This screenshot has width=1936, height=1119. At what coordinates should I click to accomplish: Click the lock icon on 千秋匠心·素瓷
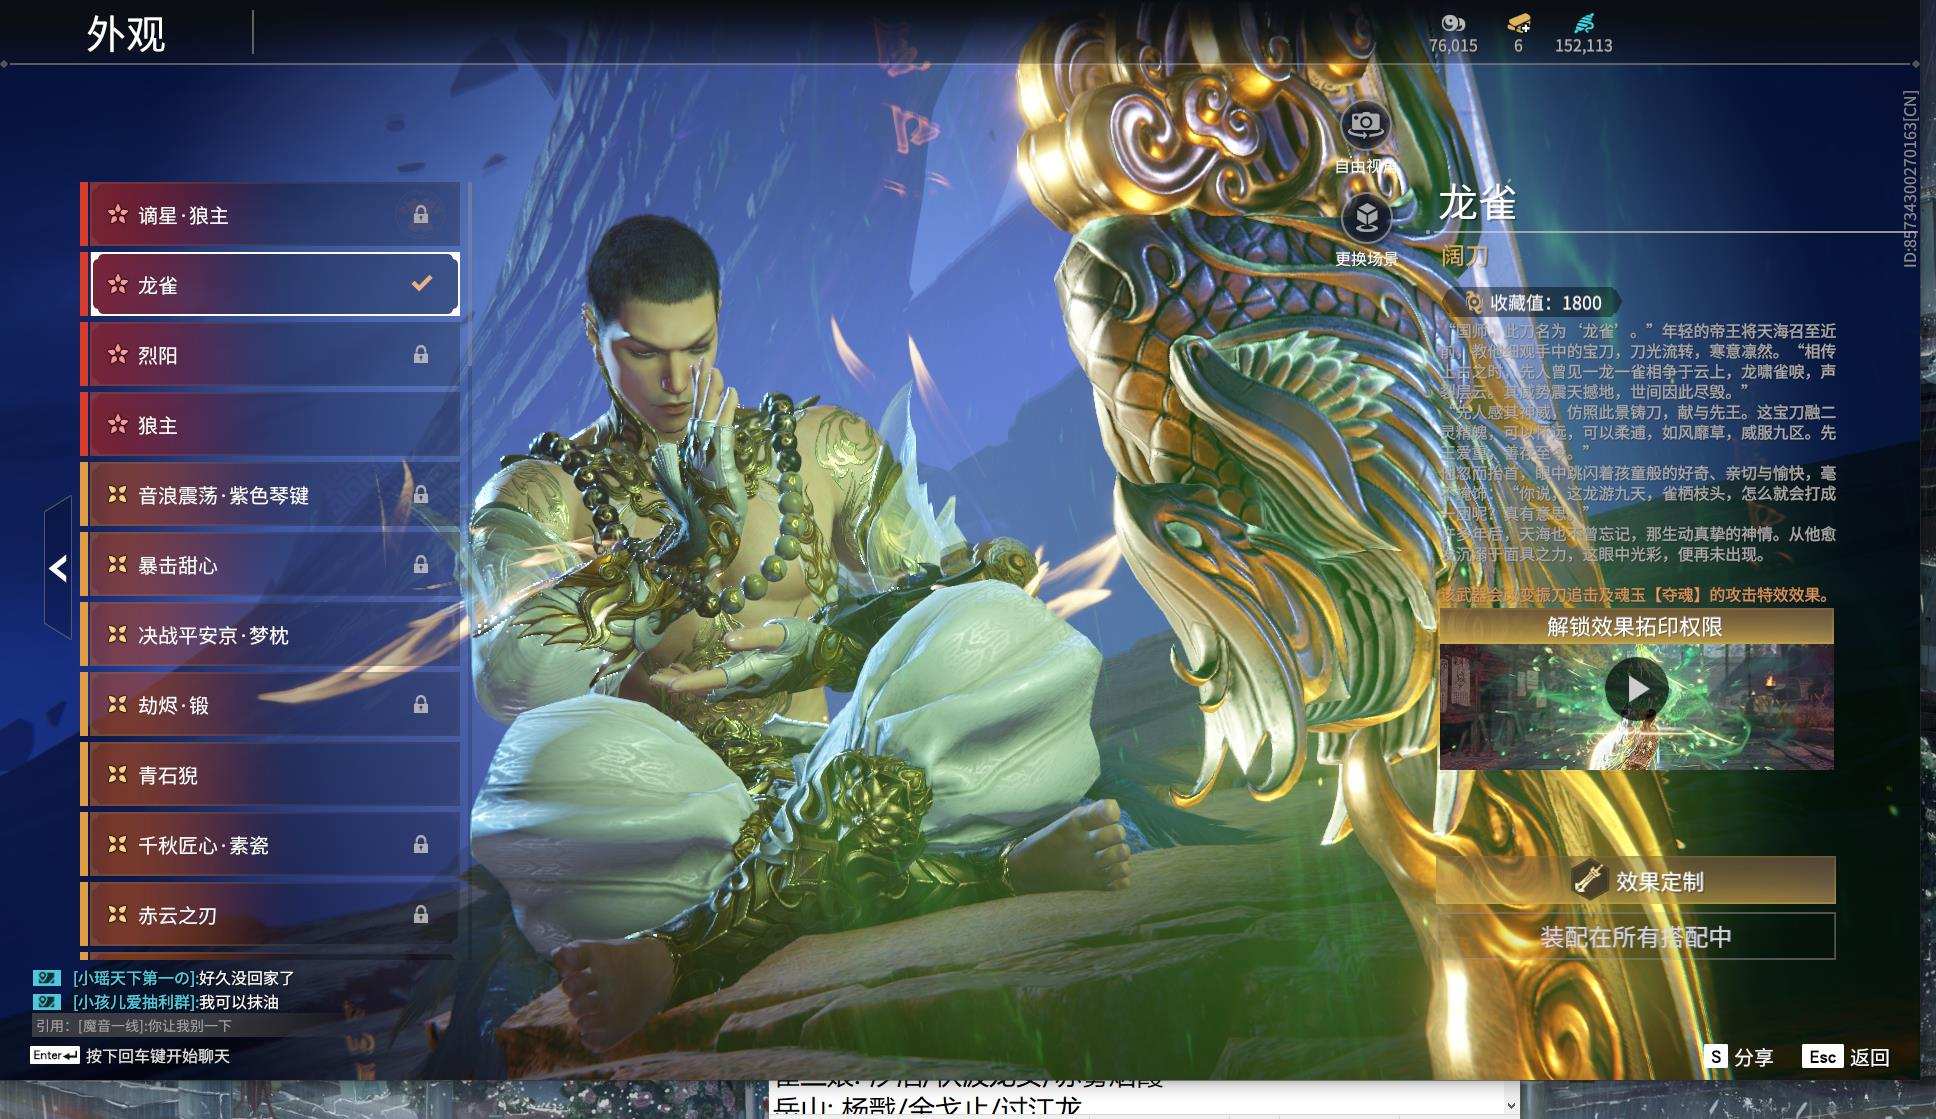421,845
